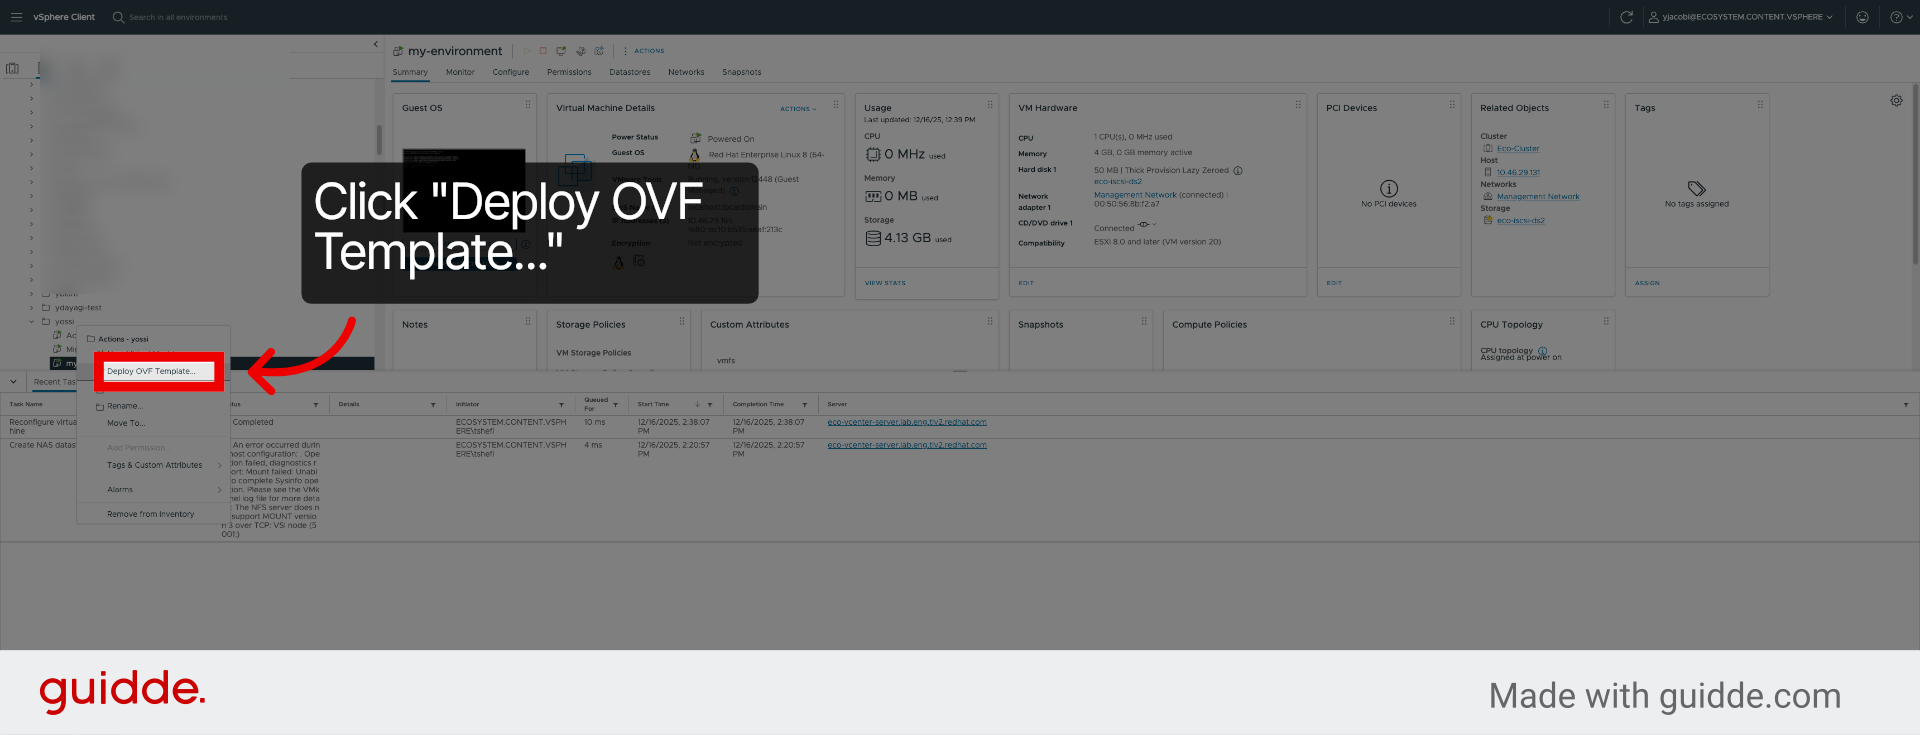The height and width of the screenshot is (735, 1920).
Task: Open eco-iscsi-ds2 link under Storage
Action: pos(1520,220)
